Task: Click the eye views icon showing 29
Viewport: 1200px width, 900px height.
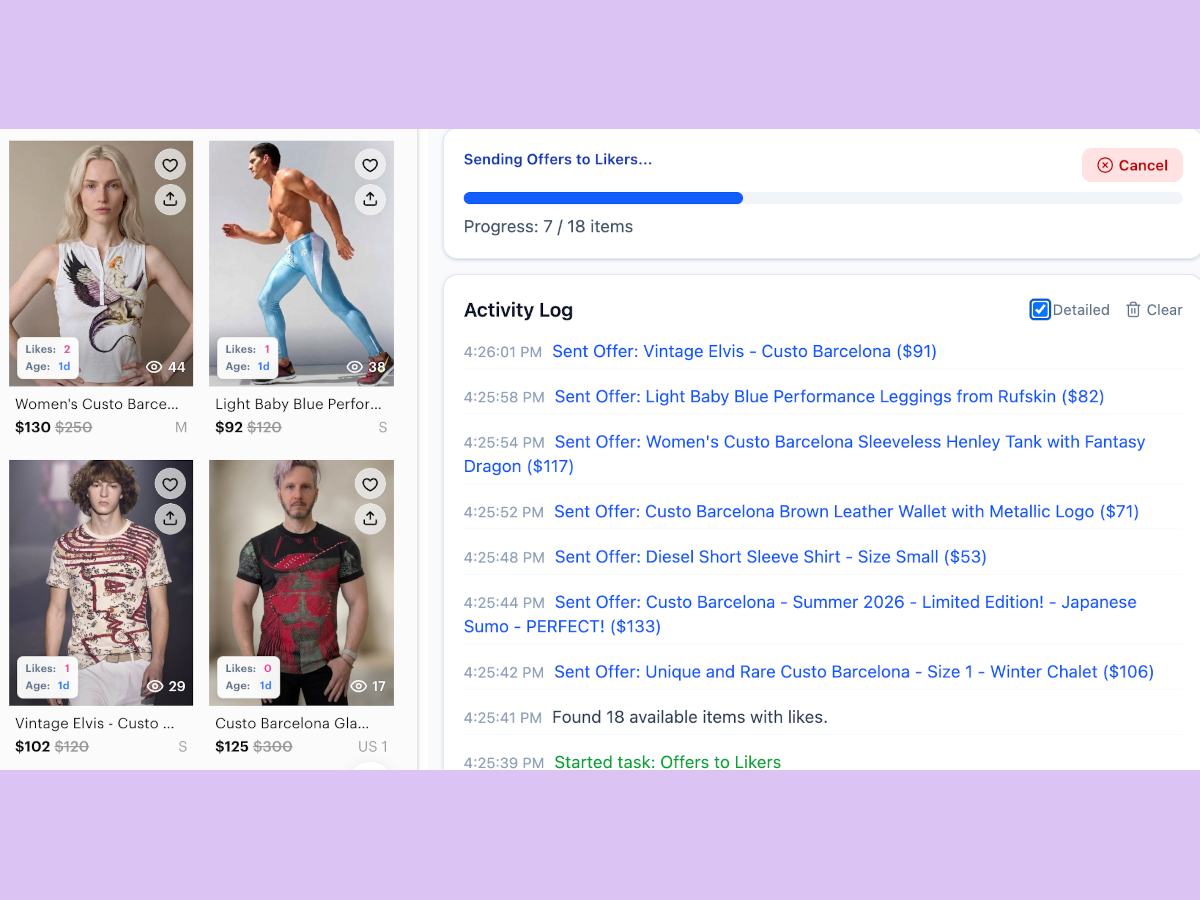Action: click(x=155, y=686)
